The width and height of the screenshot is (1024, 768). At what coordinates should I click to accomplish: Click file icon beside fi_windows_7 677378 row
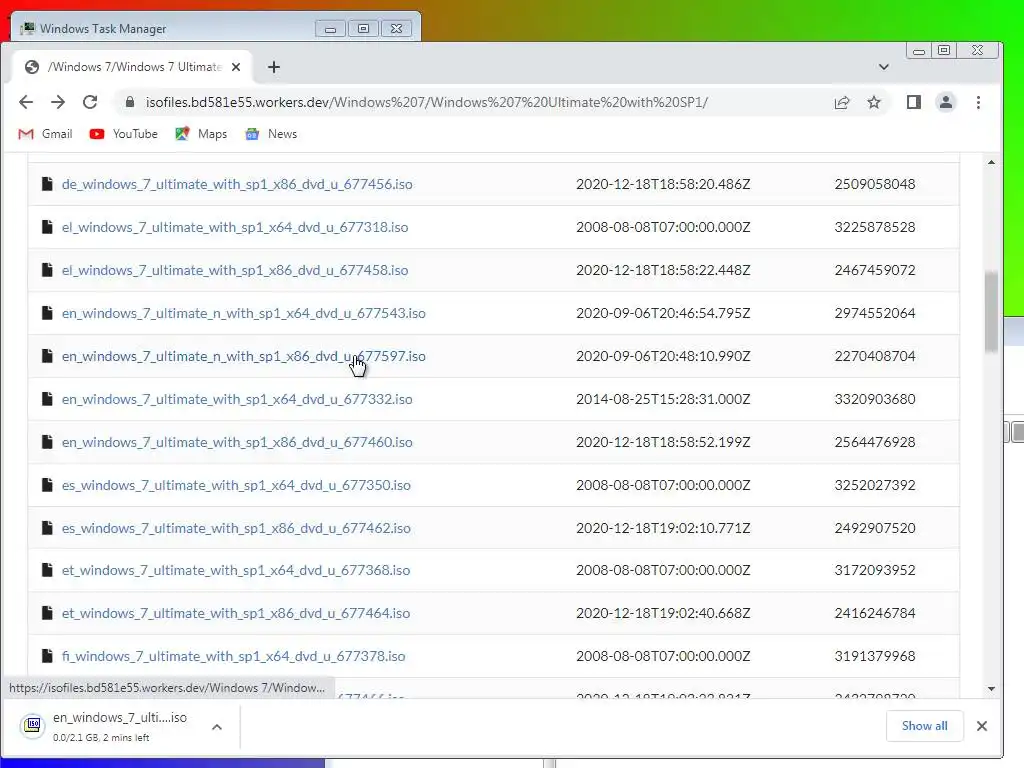pyautogui.click(x=47, y=656)
